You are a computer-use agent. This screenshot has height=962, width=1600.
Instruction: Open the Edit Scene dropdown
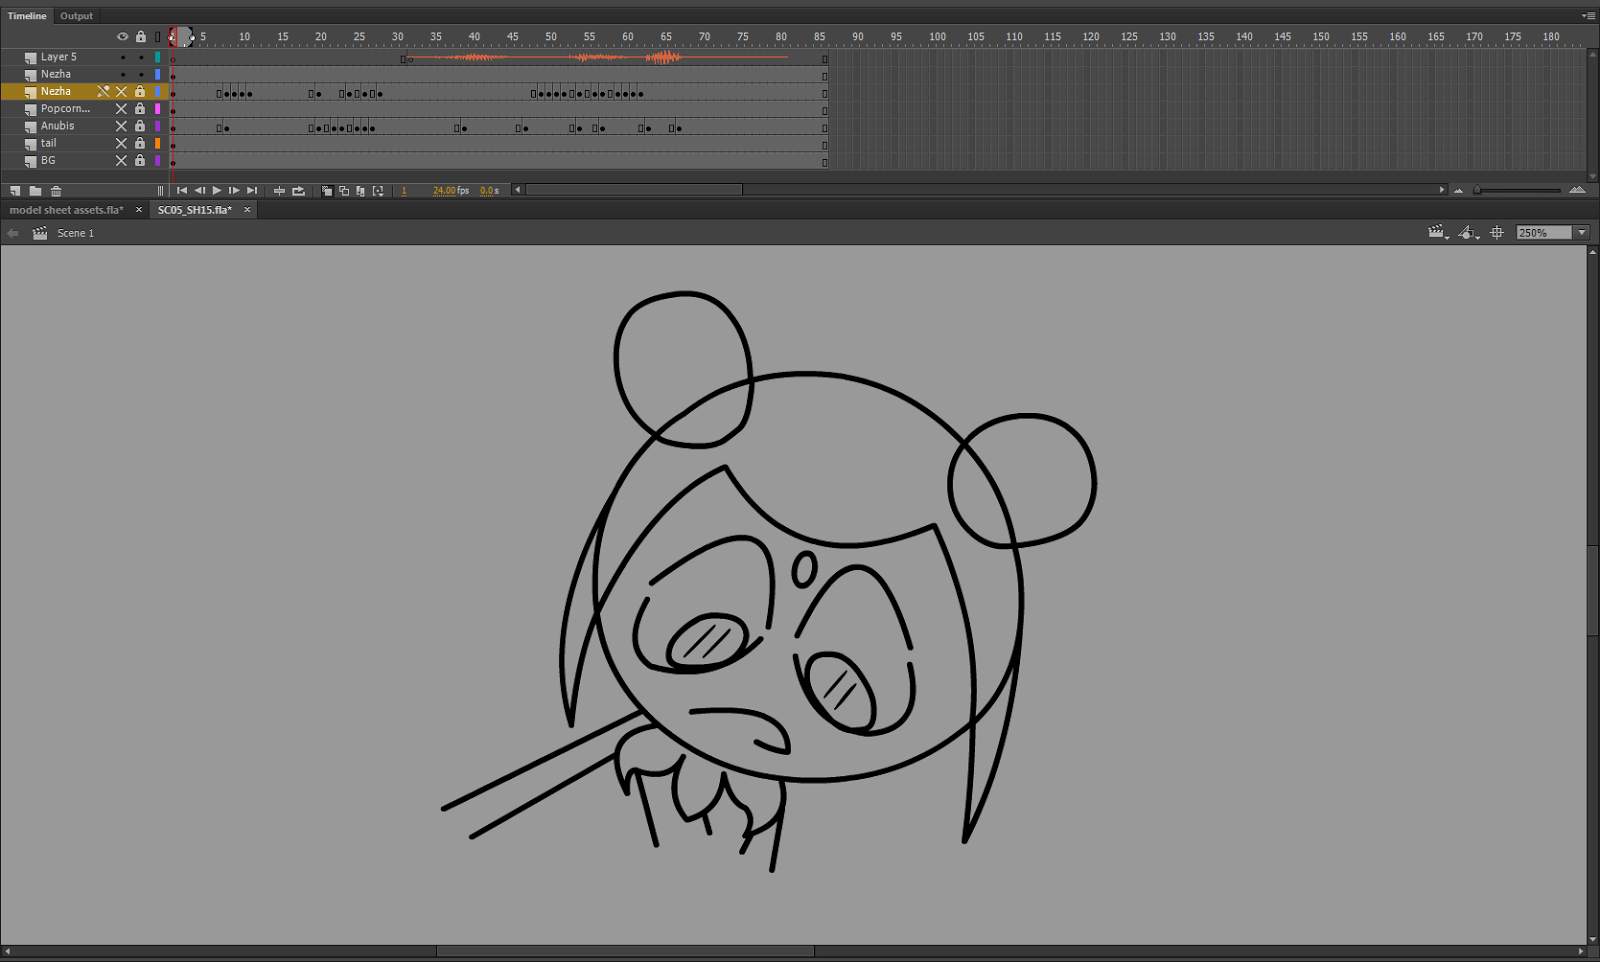pyautogui.click(x=1439, y=232)
